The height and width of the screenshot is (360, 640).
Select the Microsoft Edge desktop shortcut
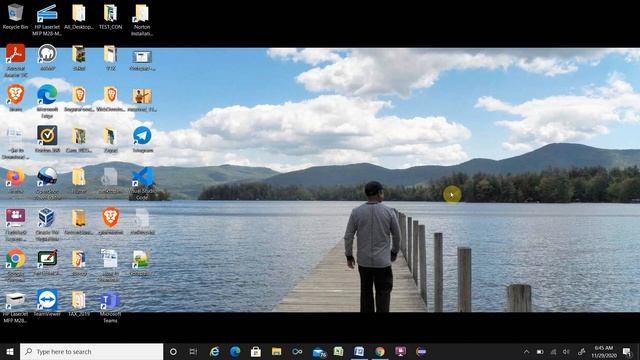[47, 101]
